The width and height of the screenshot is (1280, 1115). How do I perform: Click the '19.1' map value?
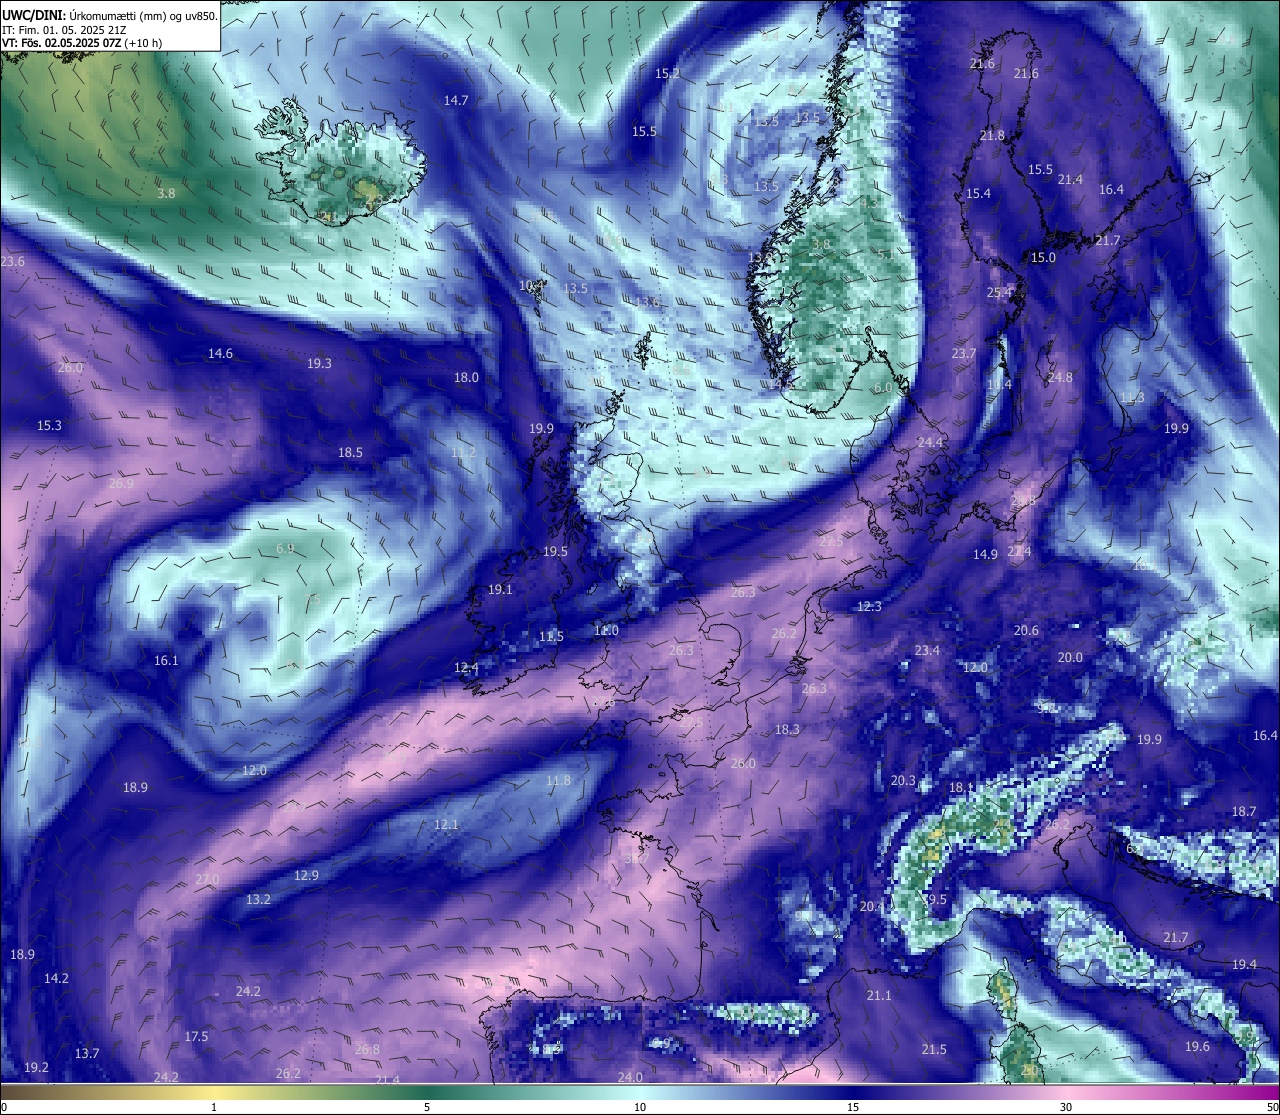pos(500,590)
